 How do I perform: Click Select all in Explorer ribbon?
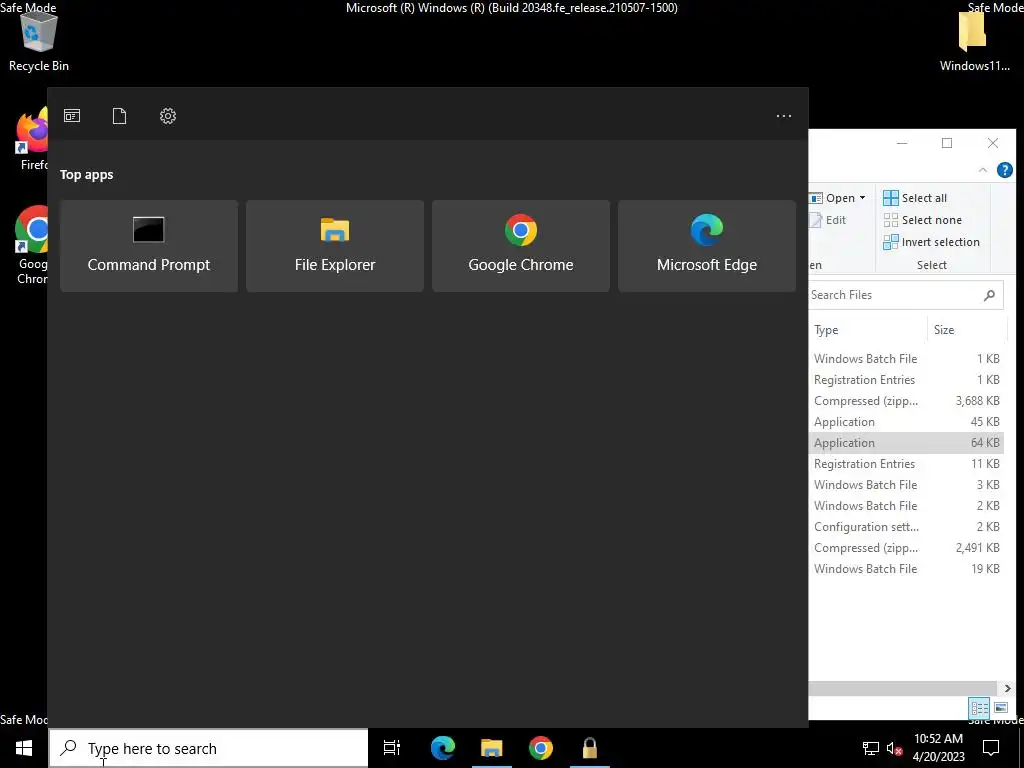pos(915,198)
